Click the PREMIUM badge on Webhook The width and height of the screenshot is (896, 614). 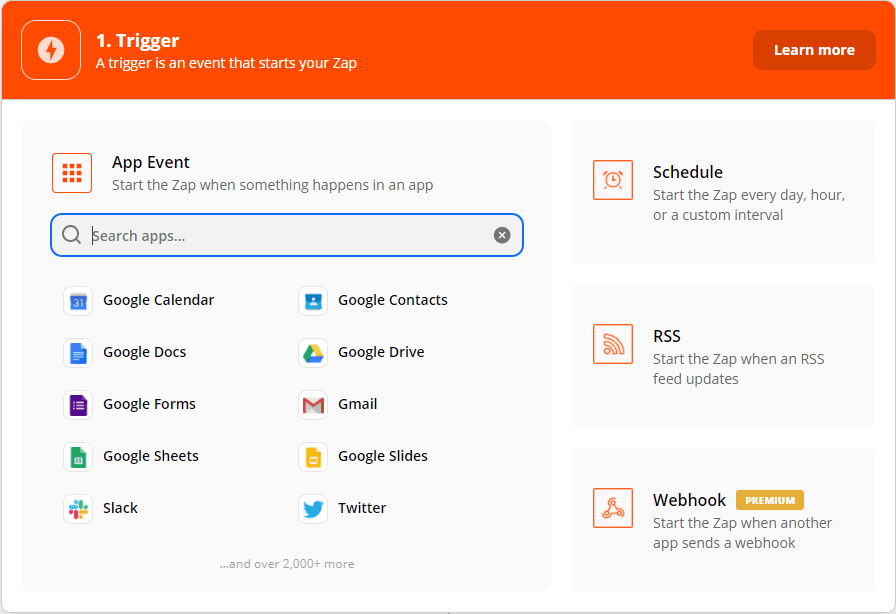coord(770,499)
